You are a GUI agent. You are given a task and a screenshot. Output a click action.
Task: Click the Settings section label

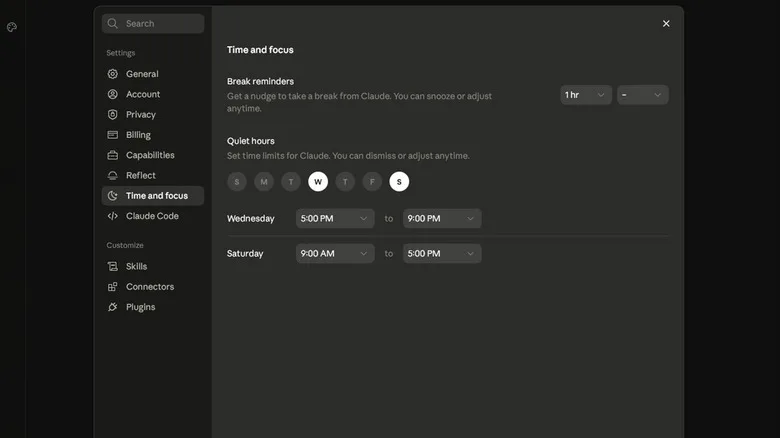(x=121, y=53)
